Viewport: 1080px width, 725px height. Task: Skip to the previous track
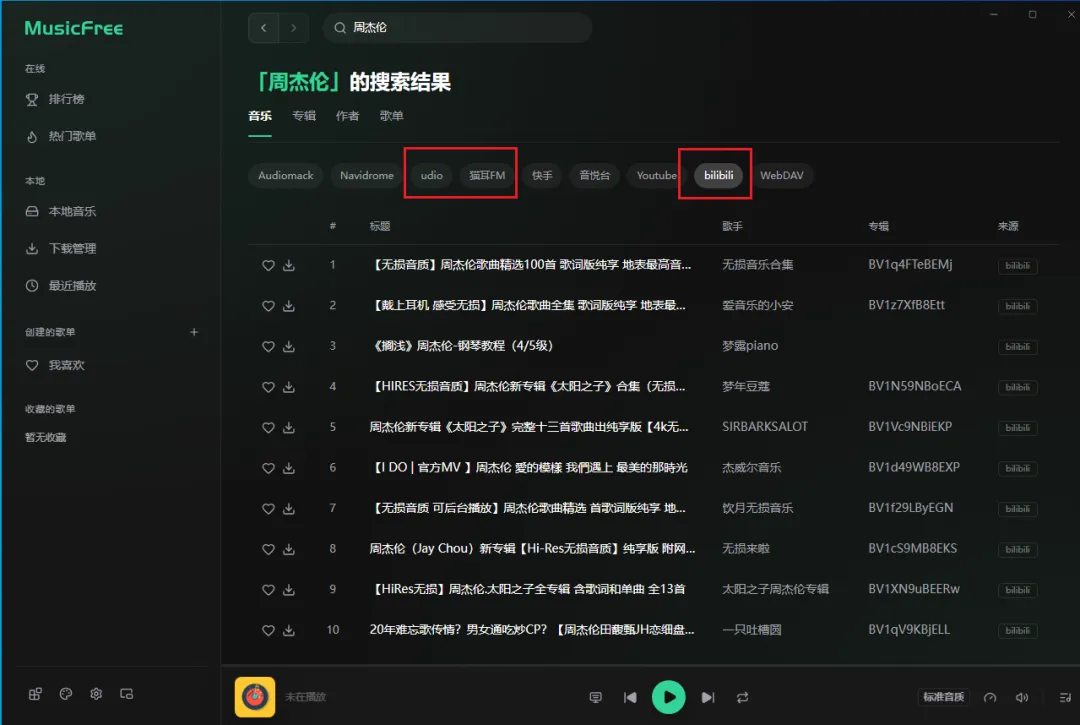pyautogui.click(x=630, y=697)
